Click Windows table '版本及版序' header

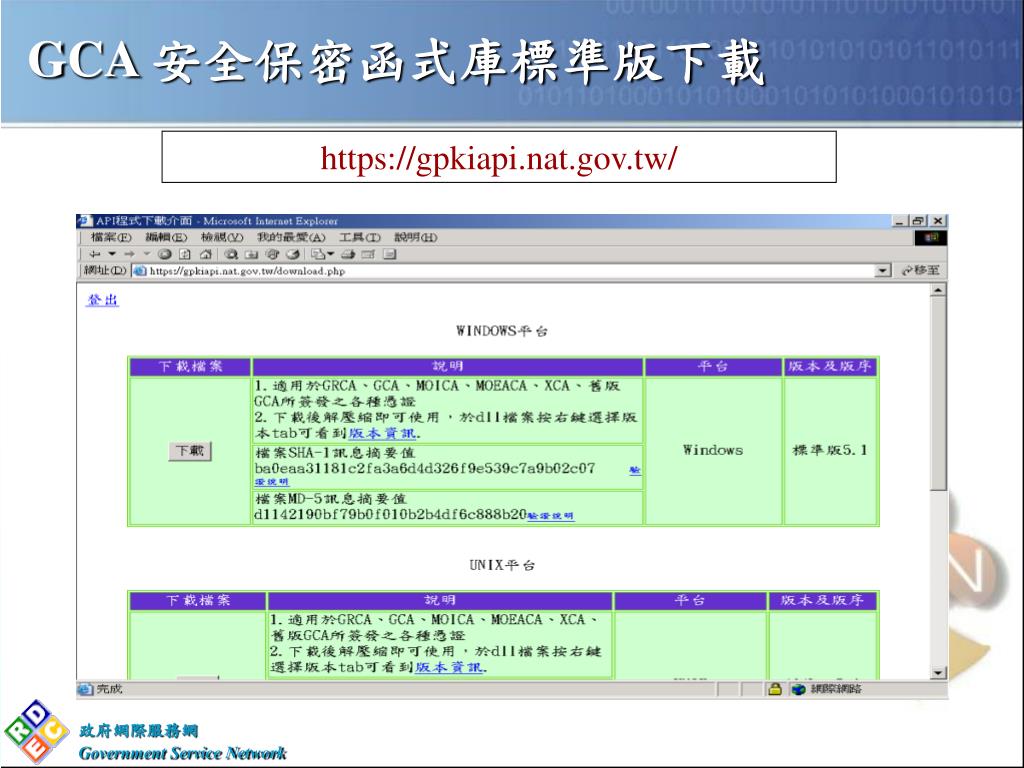[830, 366]
